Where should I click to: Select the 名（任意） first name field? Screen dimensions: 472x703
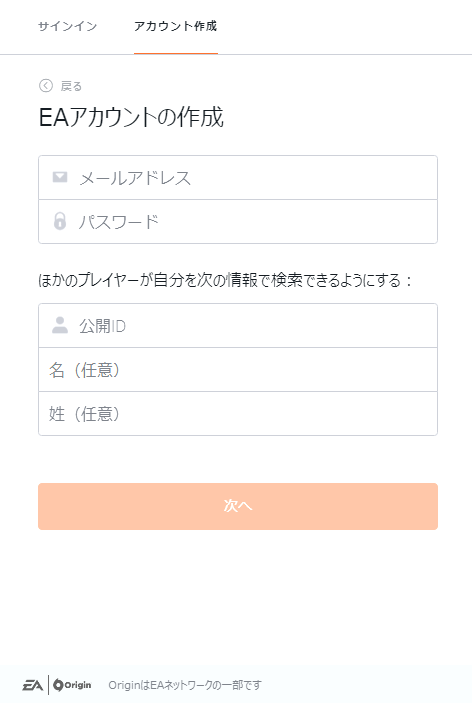point(238,369)
